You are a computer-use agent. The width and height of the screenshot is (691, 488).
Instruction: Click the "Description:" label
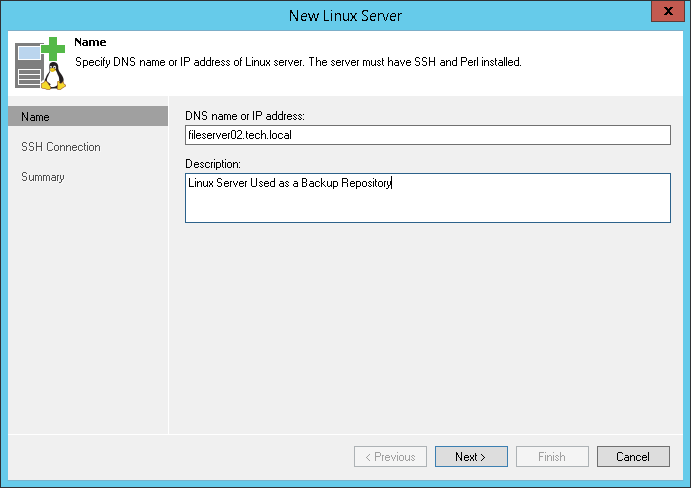pyautogui.click(x=213, y=163)
